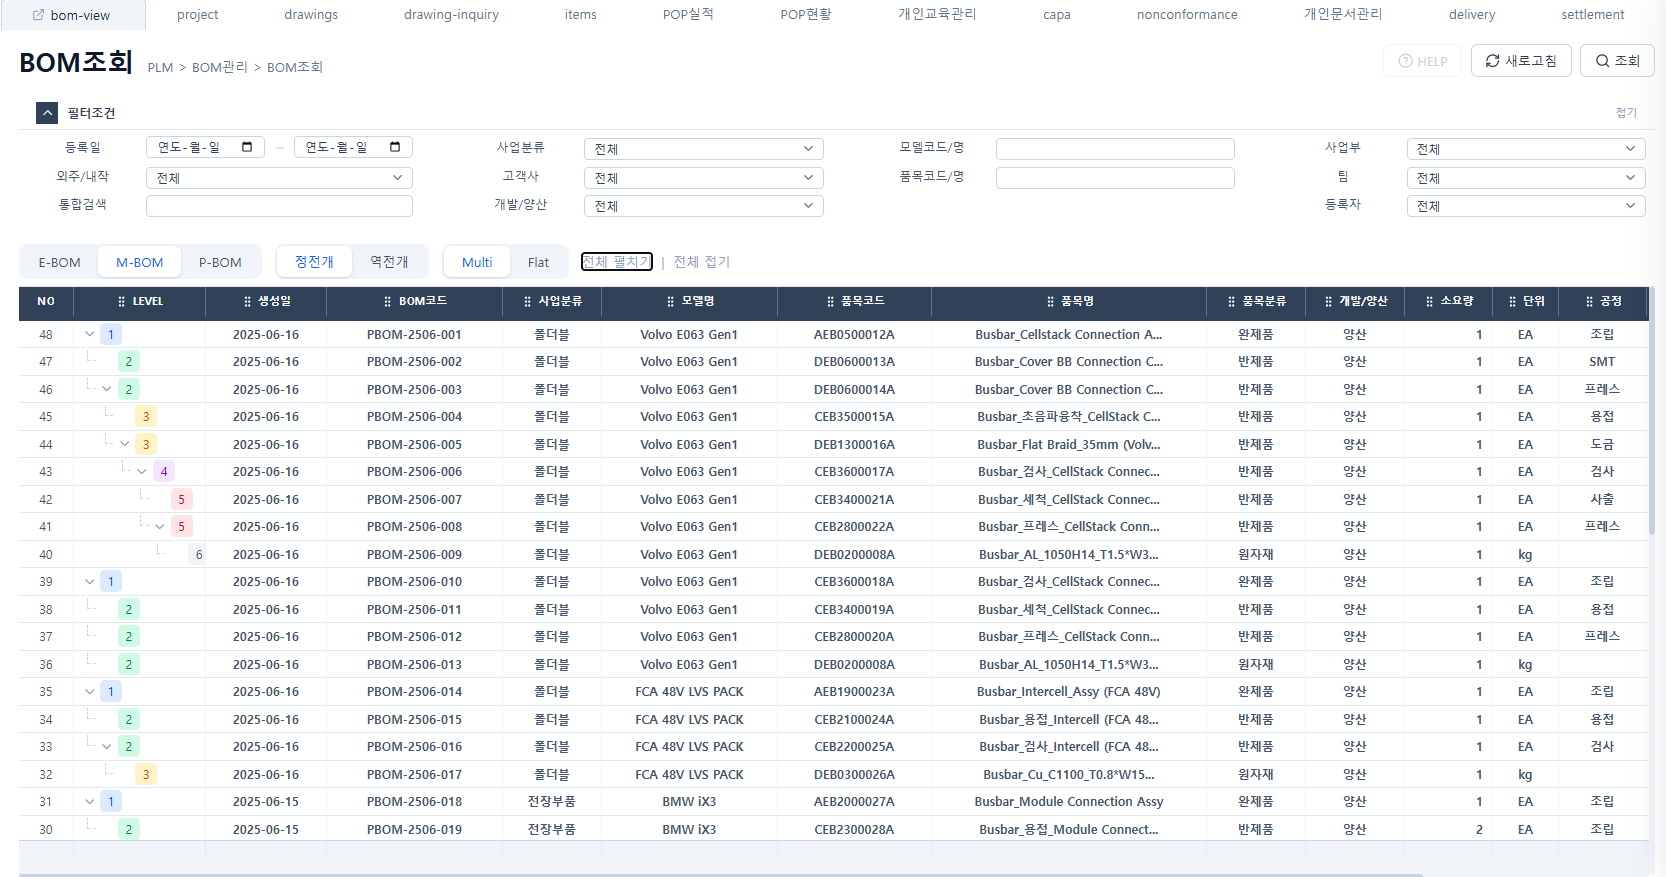Click the refresh icon on 새로고침 button
This screenshot has height=877, width=1666.
pyautogui.click(x=1492, y=61)
